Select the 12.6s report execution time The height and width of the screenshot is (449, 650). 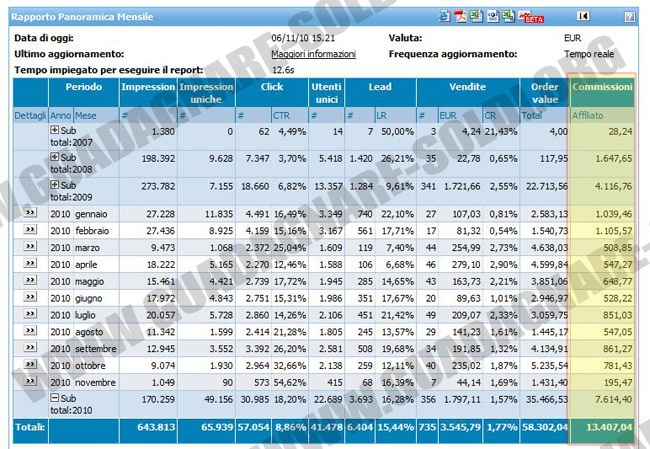click(283, 70)
